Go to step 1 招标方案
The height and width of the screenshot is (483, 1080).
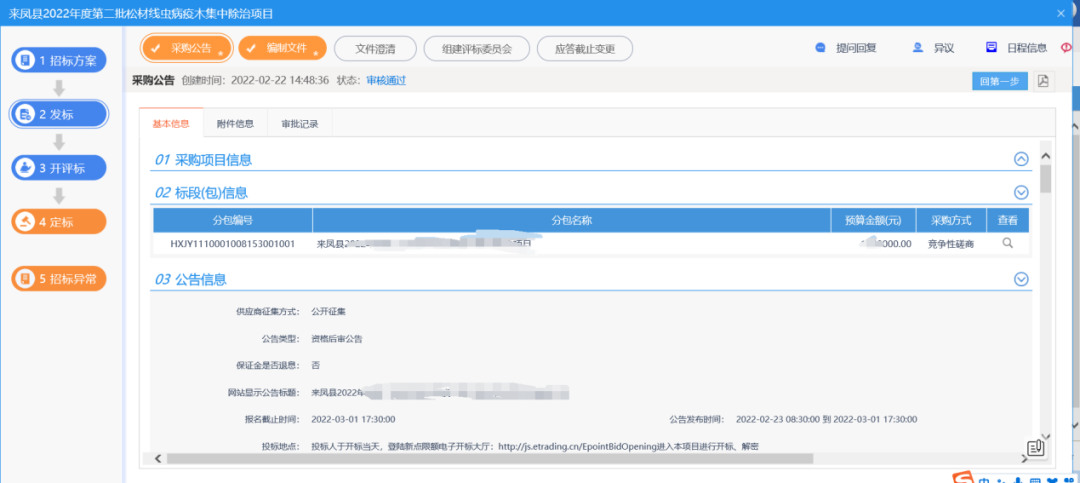pyautogui.click(x=59, y=61)
